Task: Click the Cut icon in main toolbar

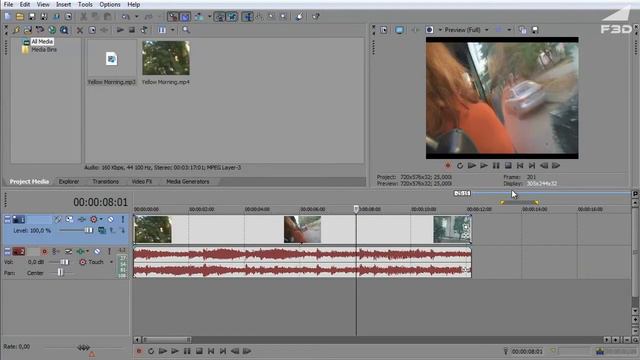Action: point(83,17)
